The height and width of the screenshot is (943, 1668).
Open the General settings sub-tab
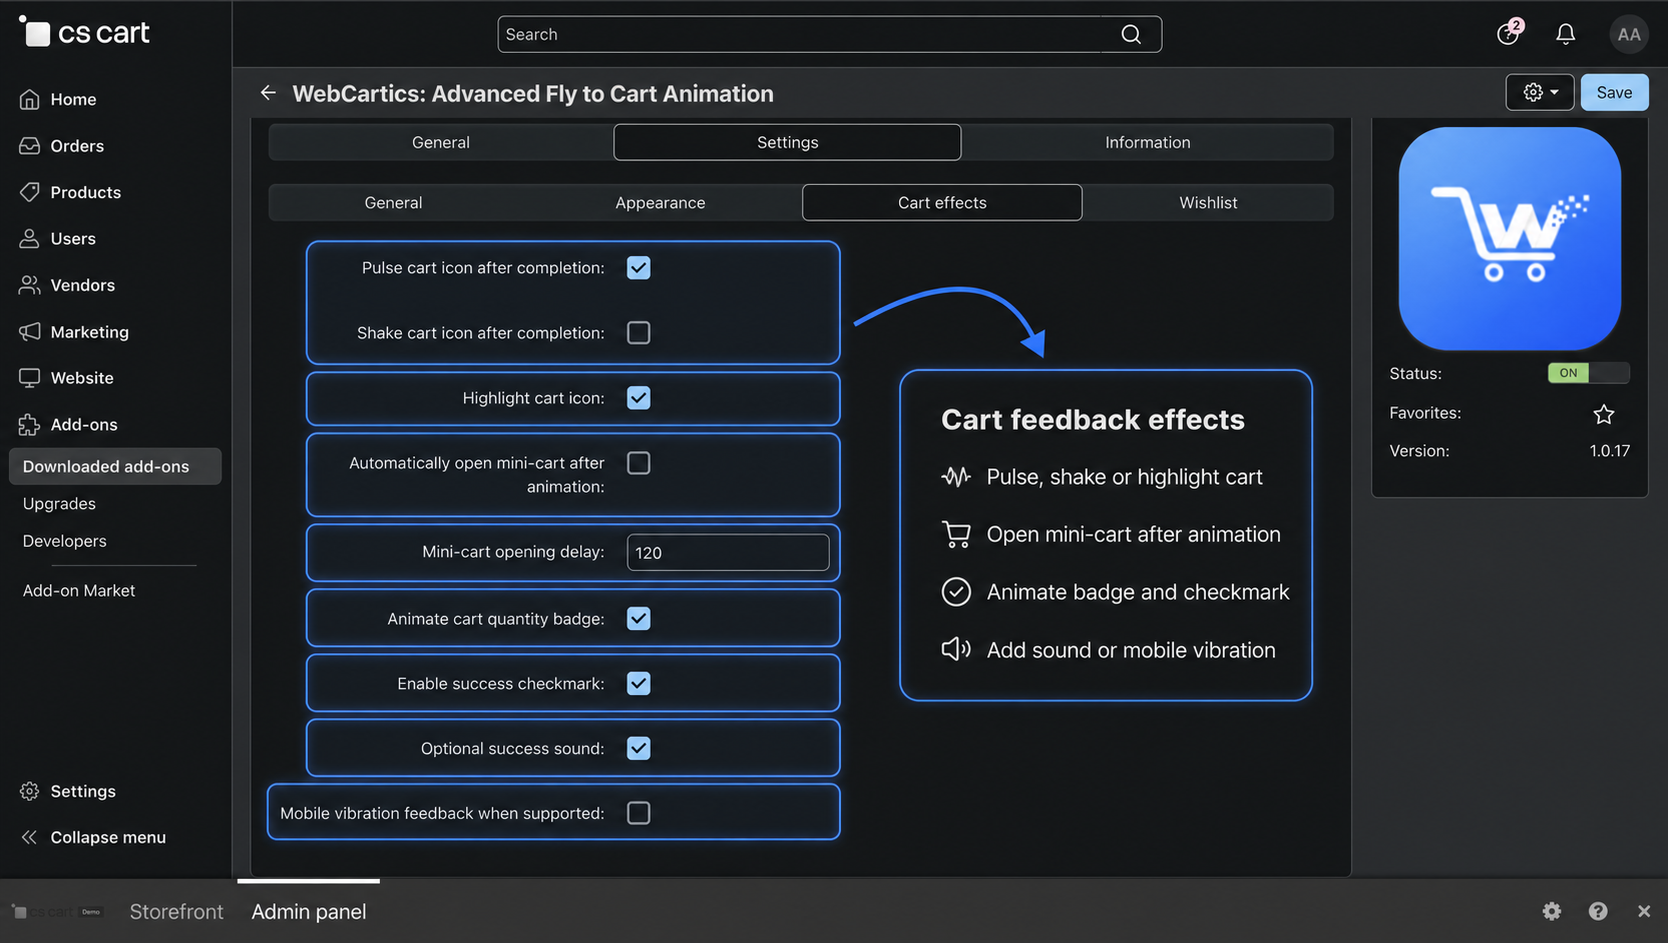click(393, 202)
